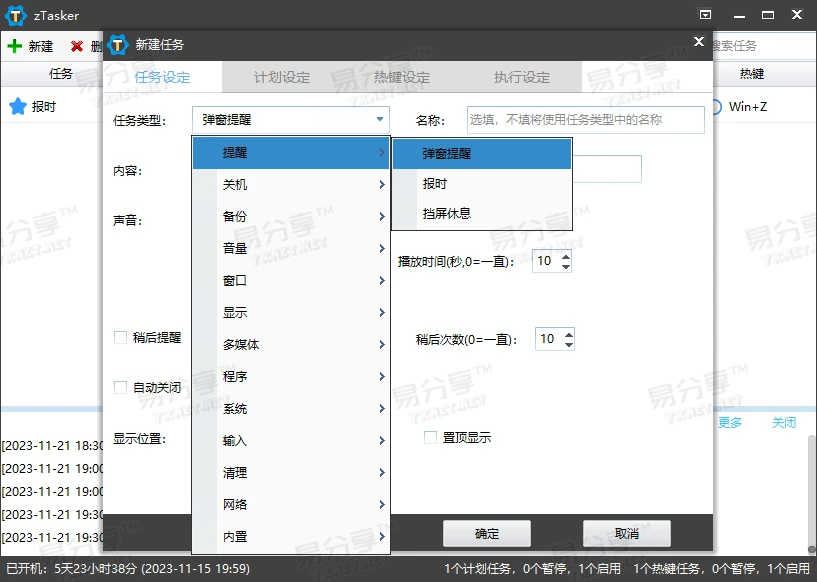
Task: Click the 稍后次数 number field
Action: (549, 339)
